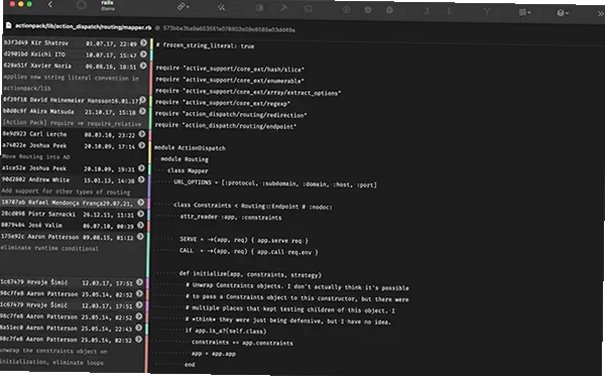
Task: Jump to commit b3f3d69 by Kir Shatrov
Action: (144, 43)
